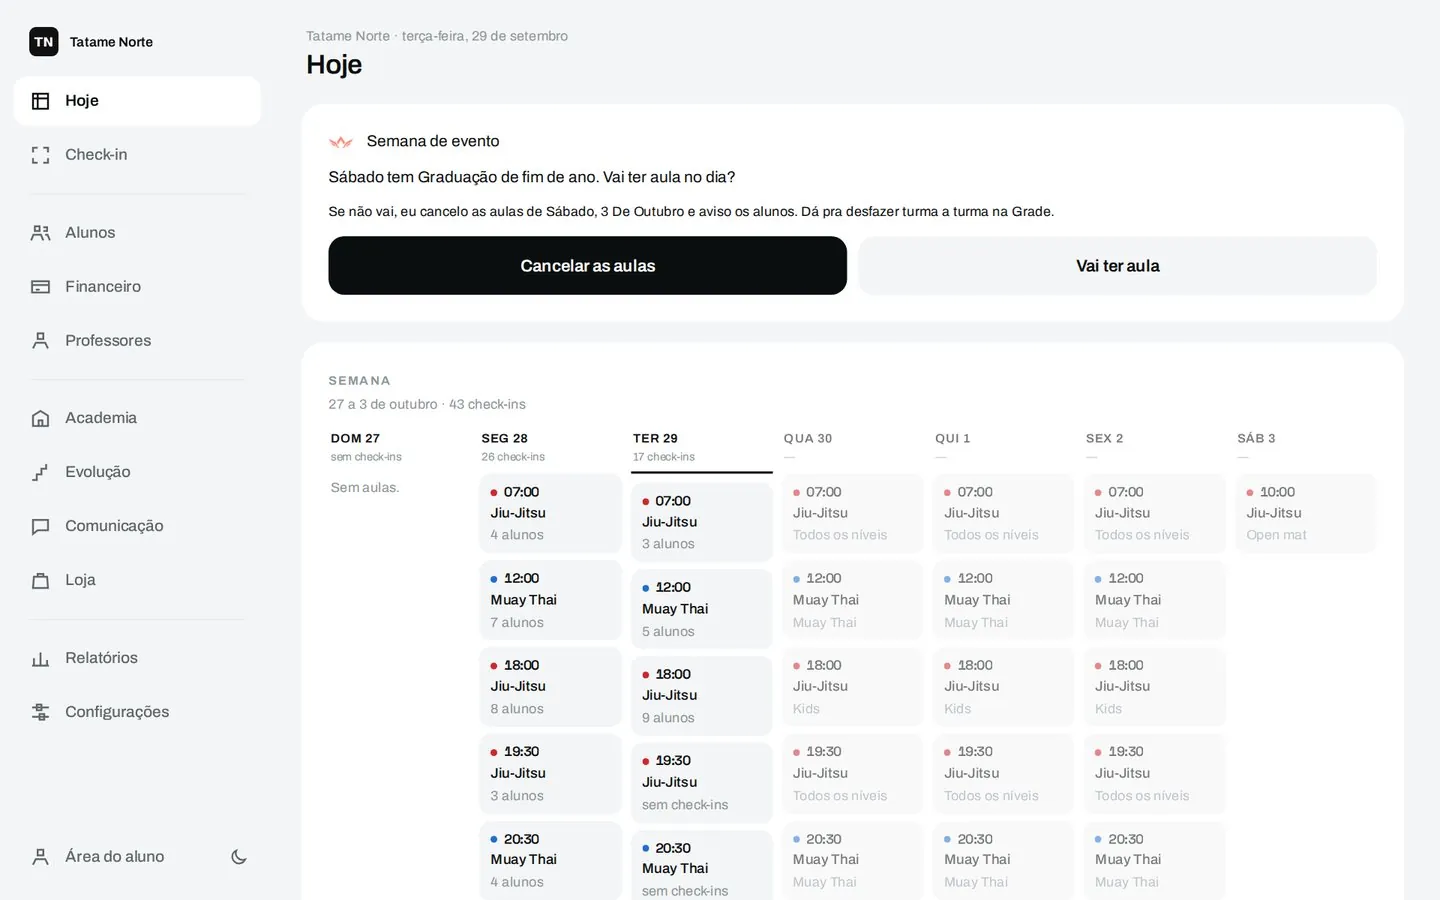
Task: Open the Financeiro section
Action: (x=137, y=287)
